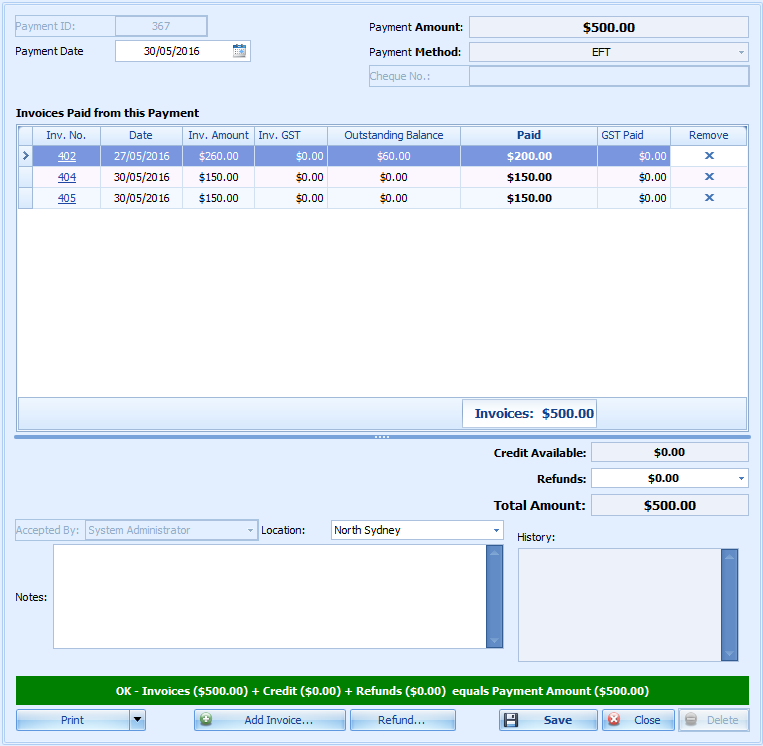Viewport: 763px width, 746px height.
Task: Remove invoice 402 using its X icon
Action: tap(709, 156)
